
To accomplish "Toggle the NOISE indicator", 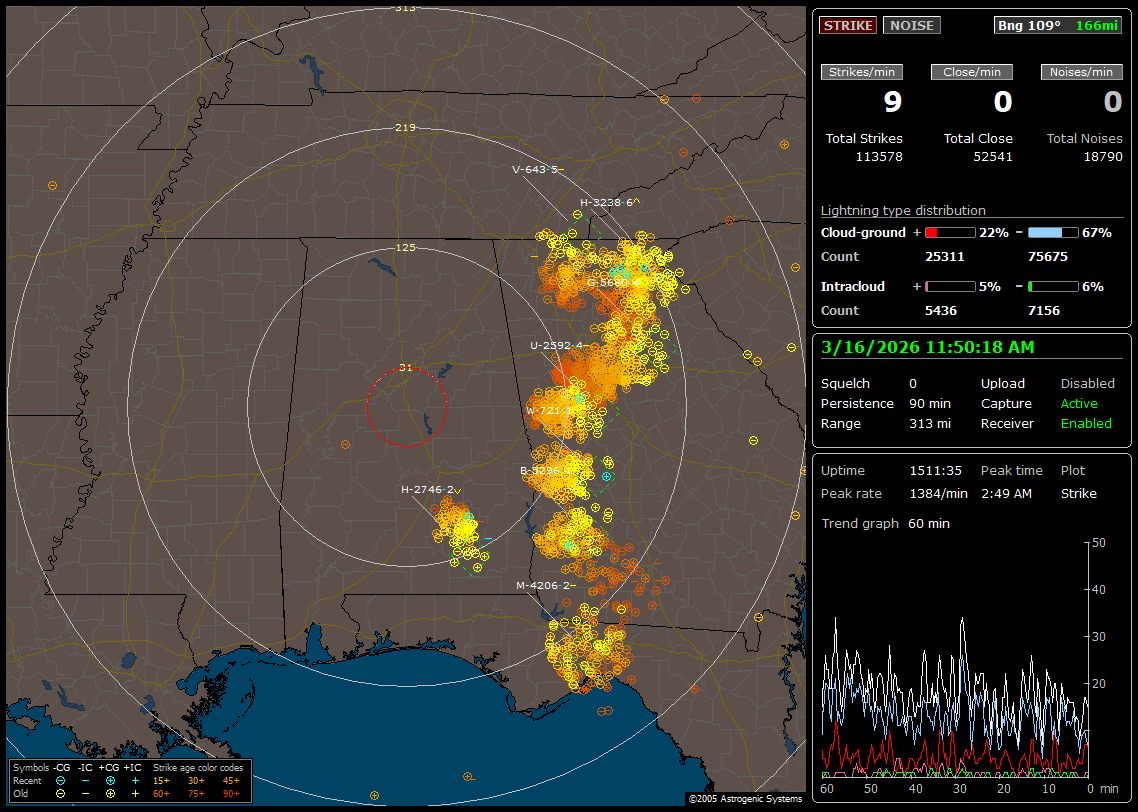I will pos(911,26).
